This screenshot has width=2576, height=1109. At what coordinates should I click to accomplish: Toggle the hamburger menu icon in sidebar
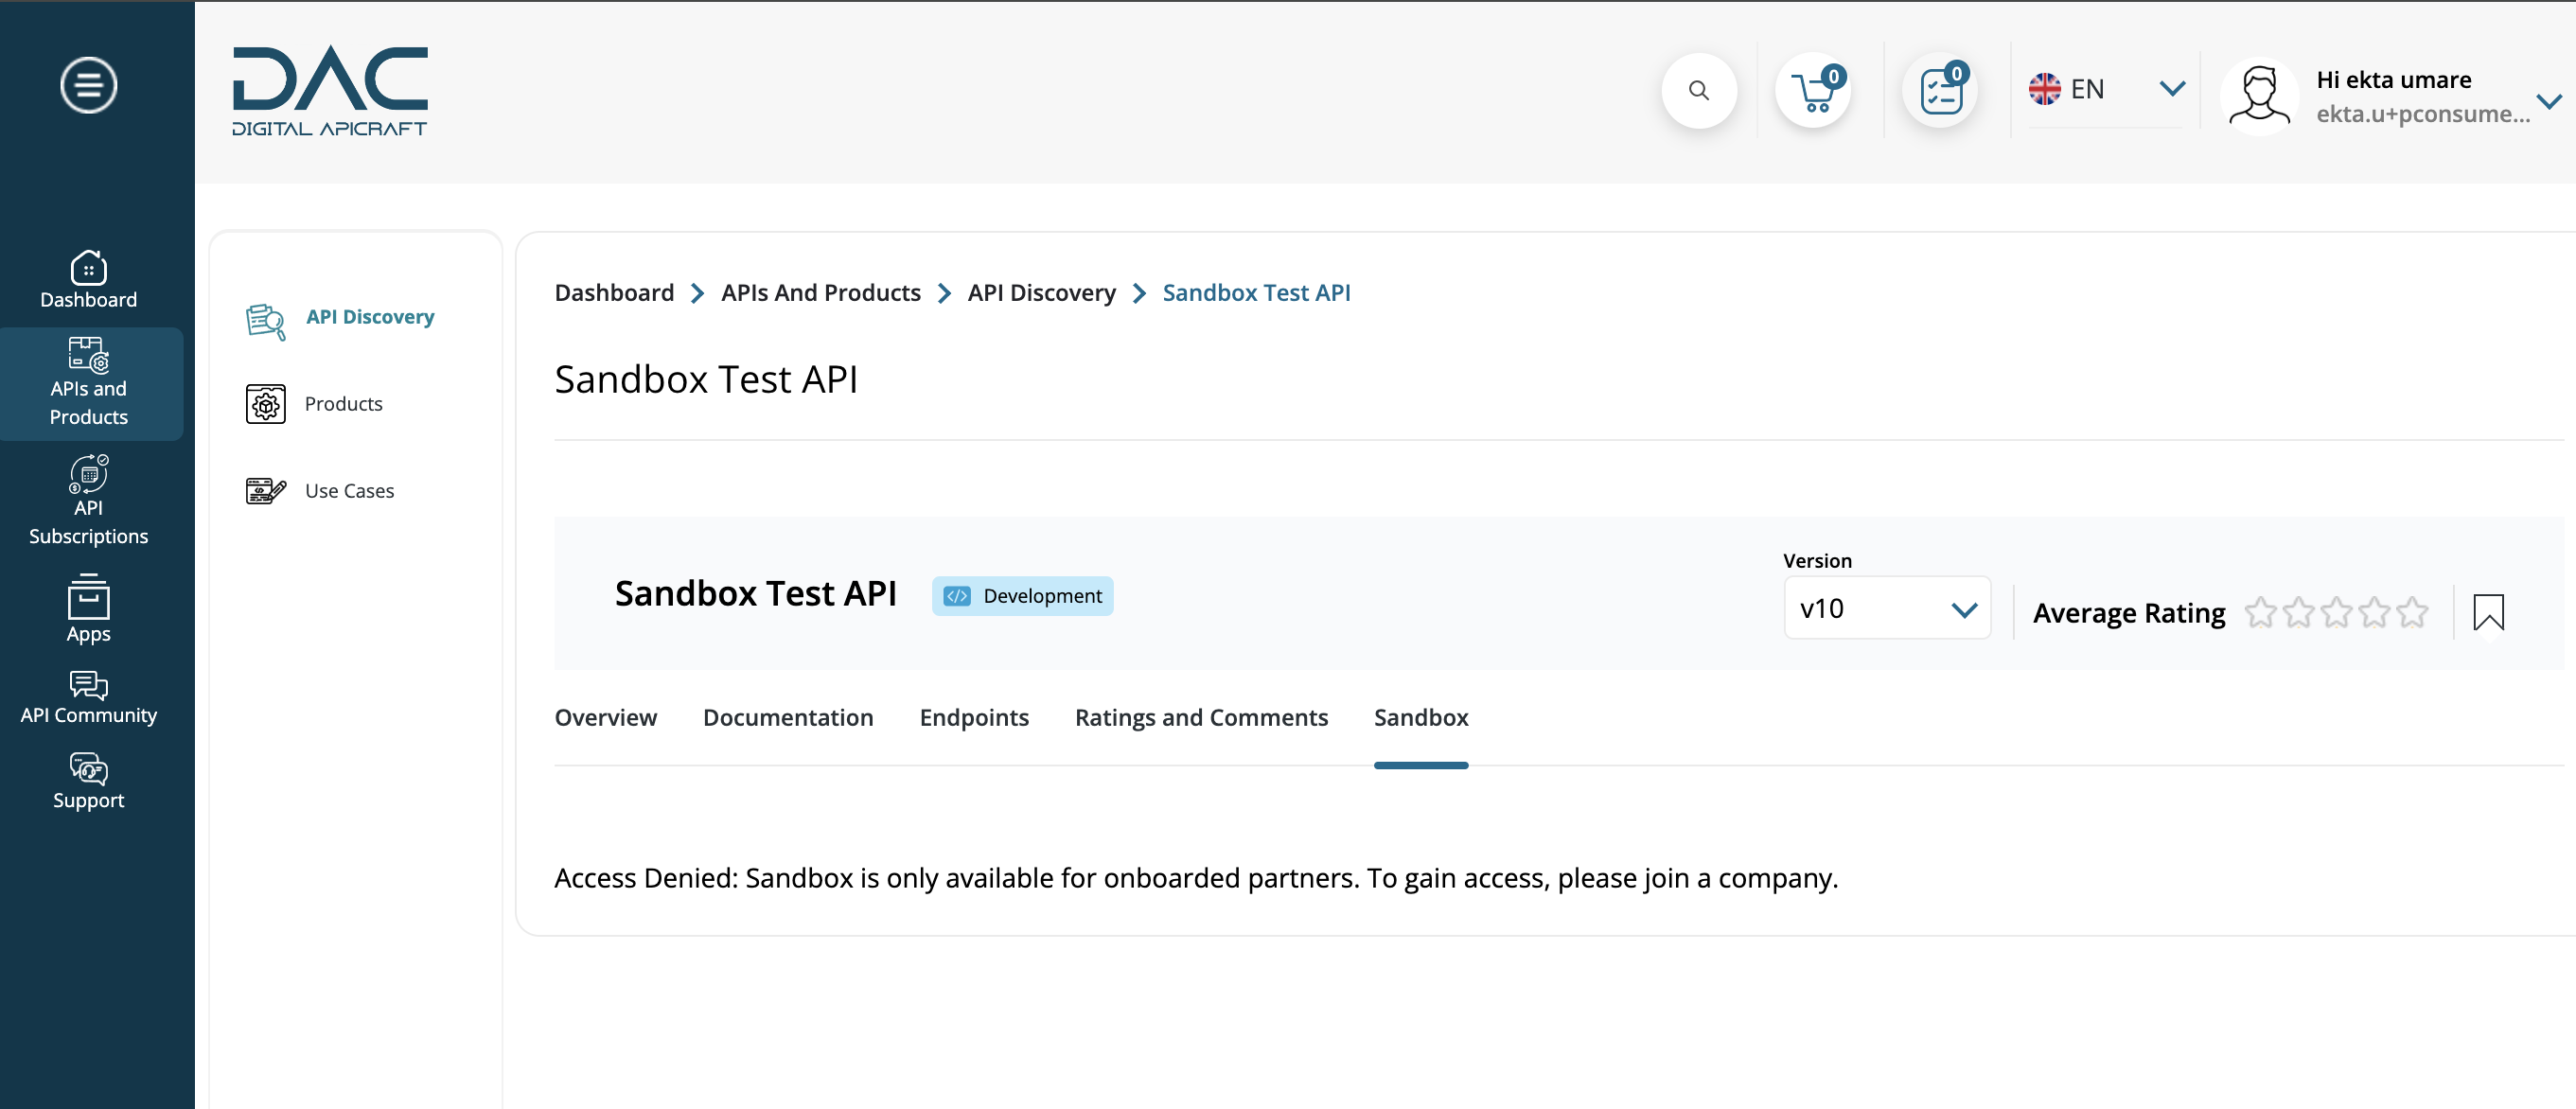pos(88,85)
